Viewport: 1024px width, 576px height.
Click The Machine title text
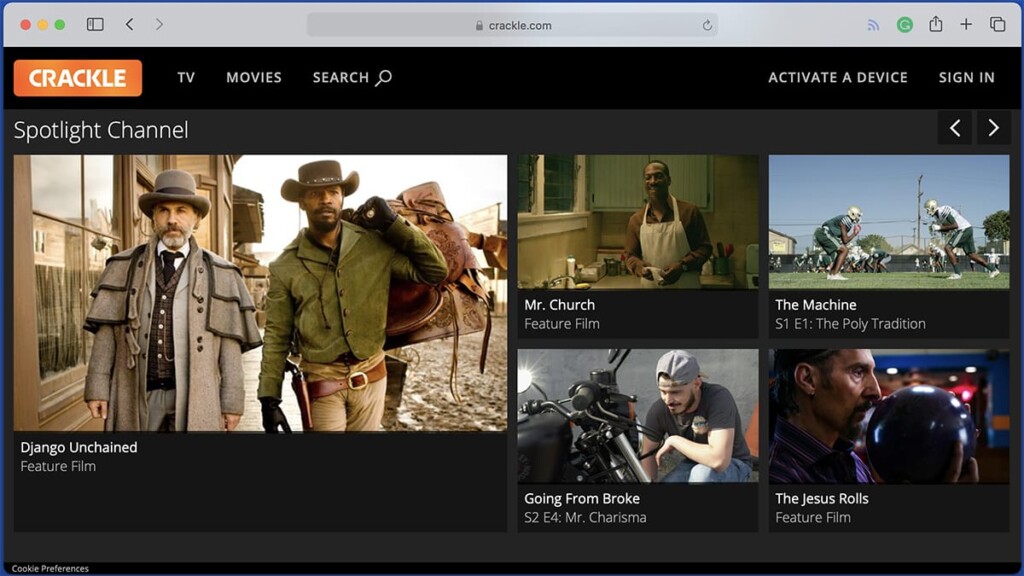coord(816,305)
